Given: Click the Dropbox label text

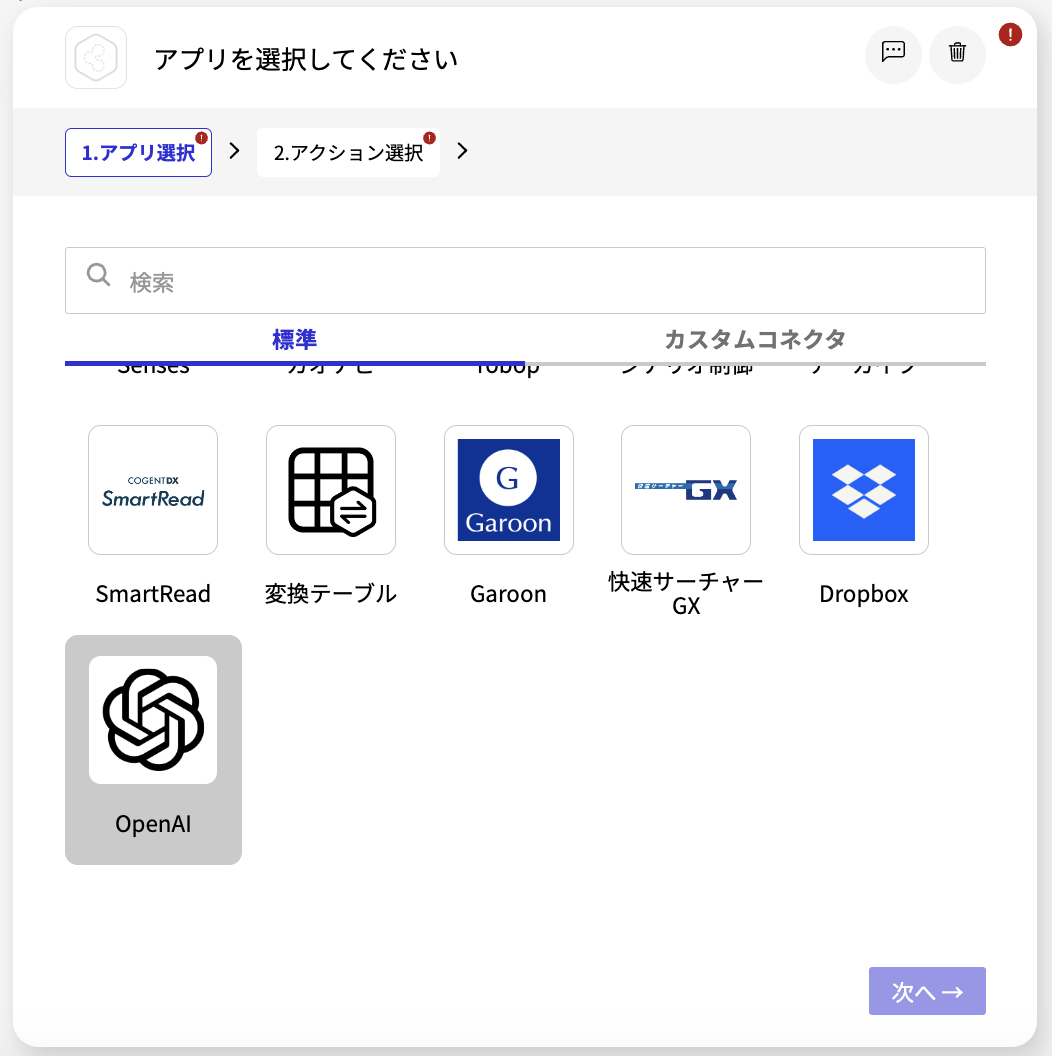Looking at the screenshot, I should click(x=863, y=594).
